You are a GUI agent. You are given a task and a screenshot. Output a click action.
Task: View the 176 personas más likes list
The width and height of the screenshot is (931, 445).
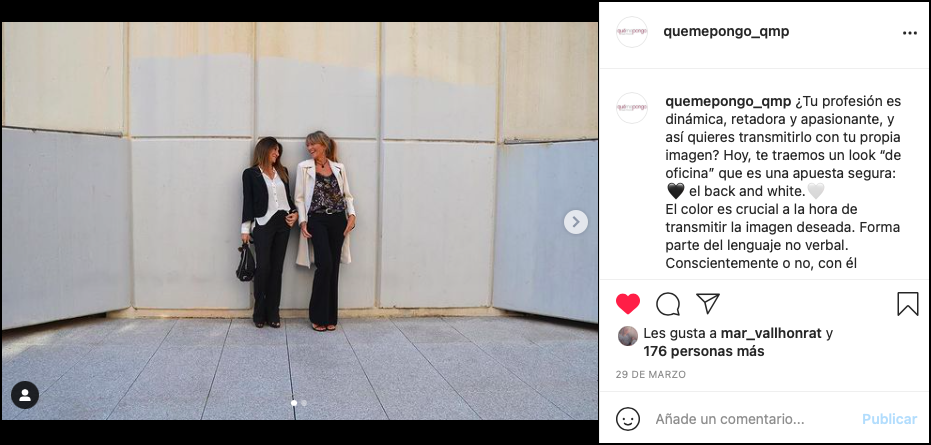click(x=704, y=351)
